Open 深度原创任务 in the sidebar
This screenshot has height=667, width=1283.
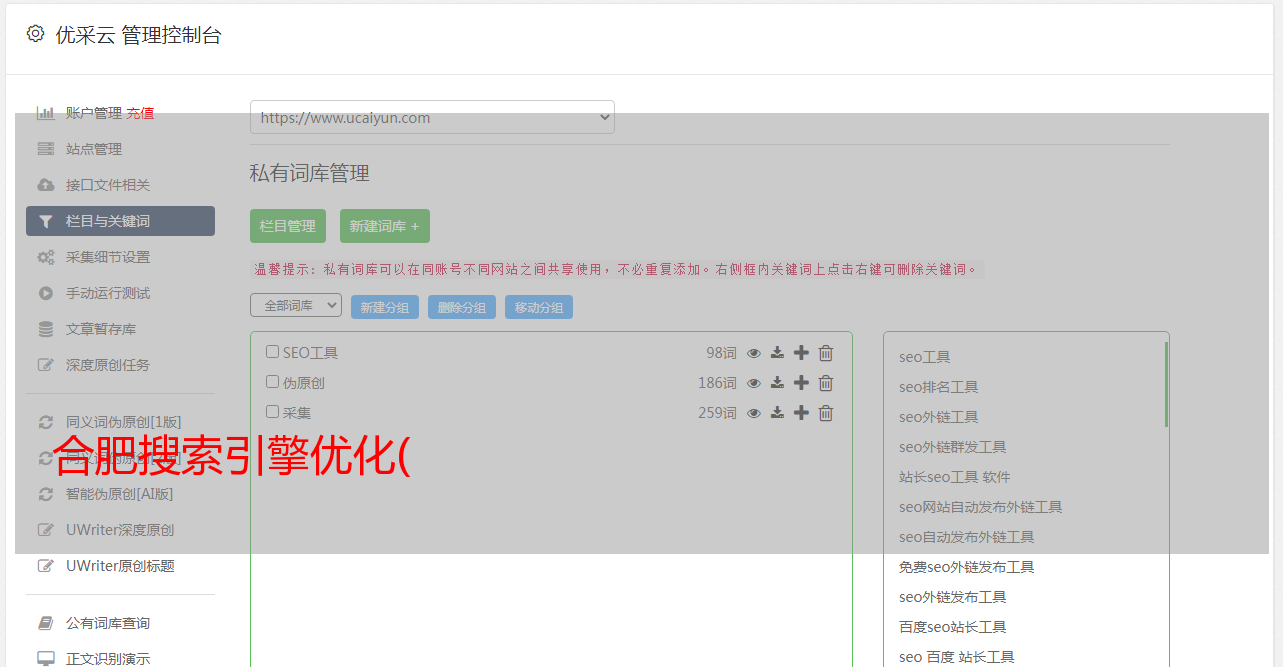(108, 365)
